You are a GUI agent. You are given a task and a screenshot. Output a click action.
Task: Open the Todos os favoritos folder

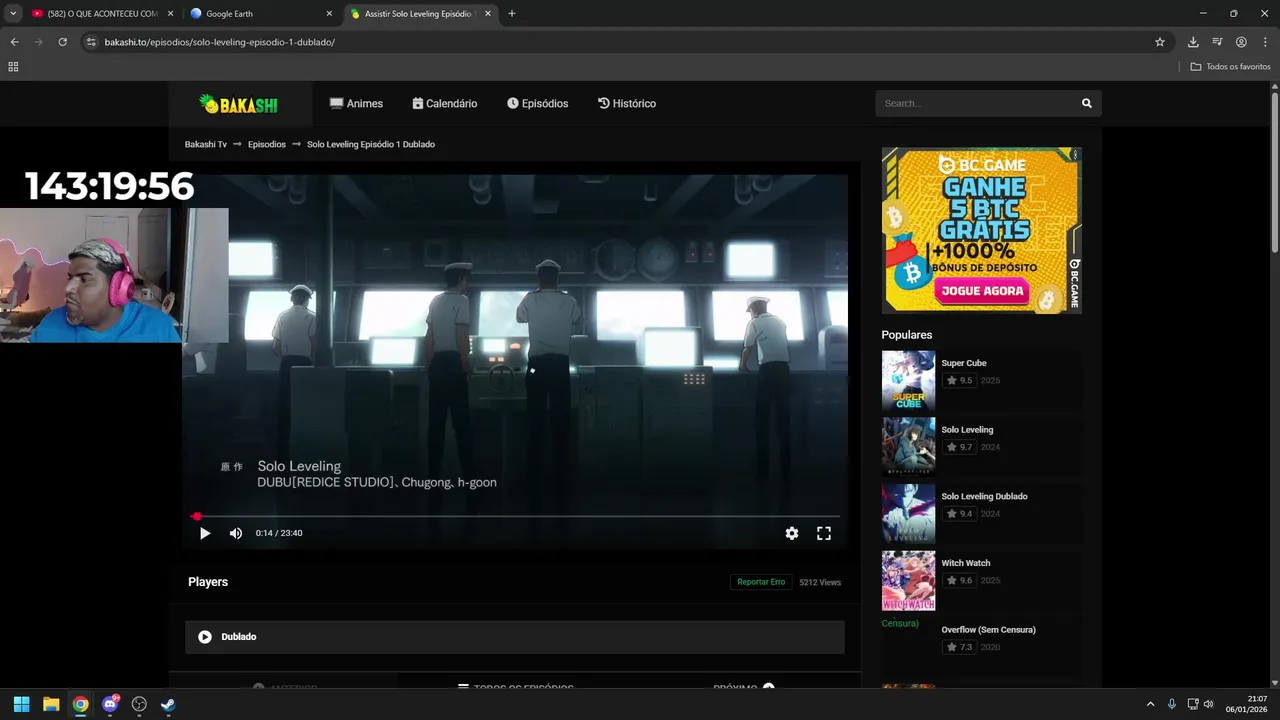1230,67
